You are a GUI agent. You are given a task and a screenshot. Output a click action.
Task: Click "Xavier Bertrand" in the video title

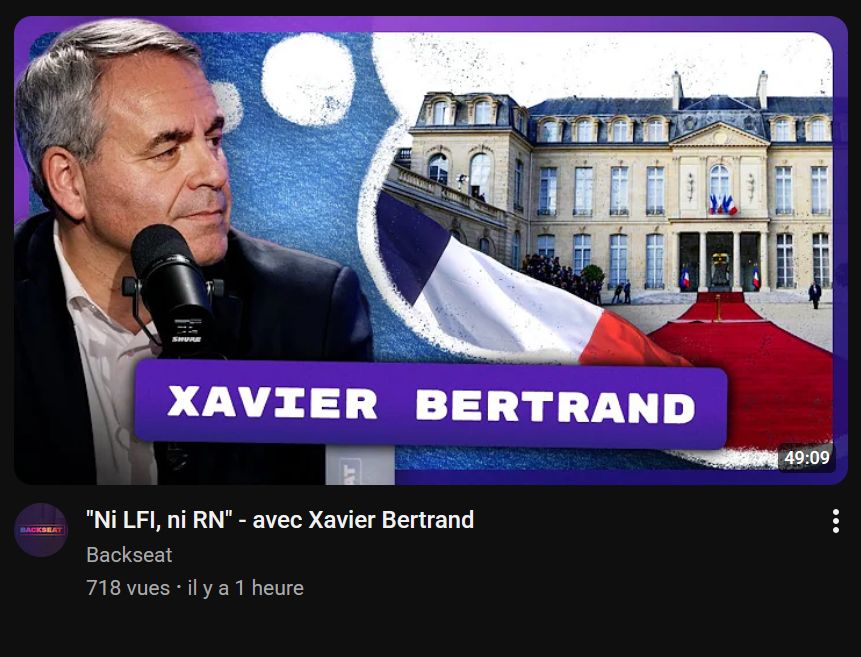click(391, 520)
